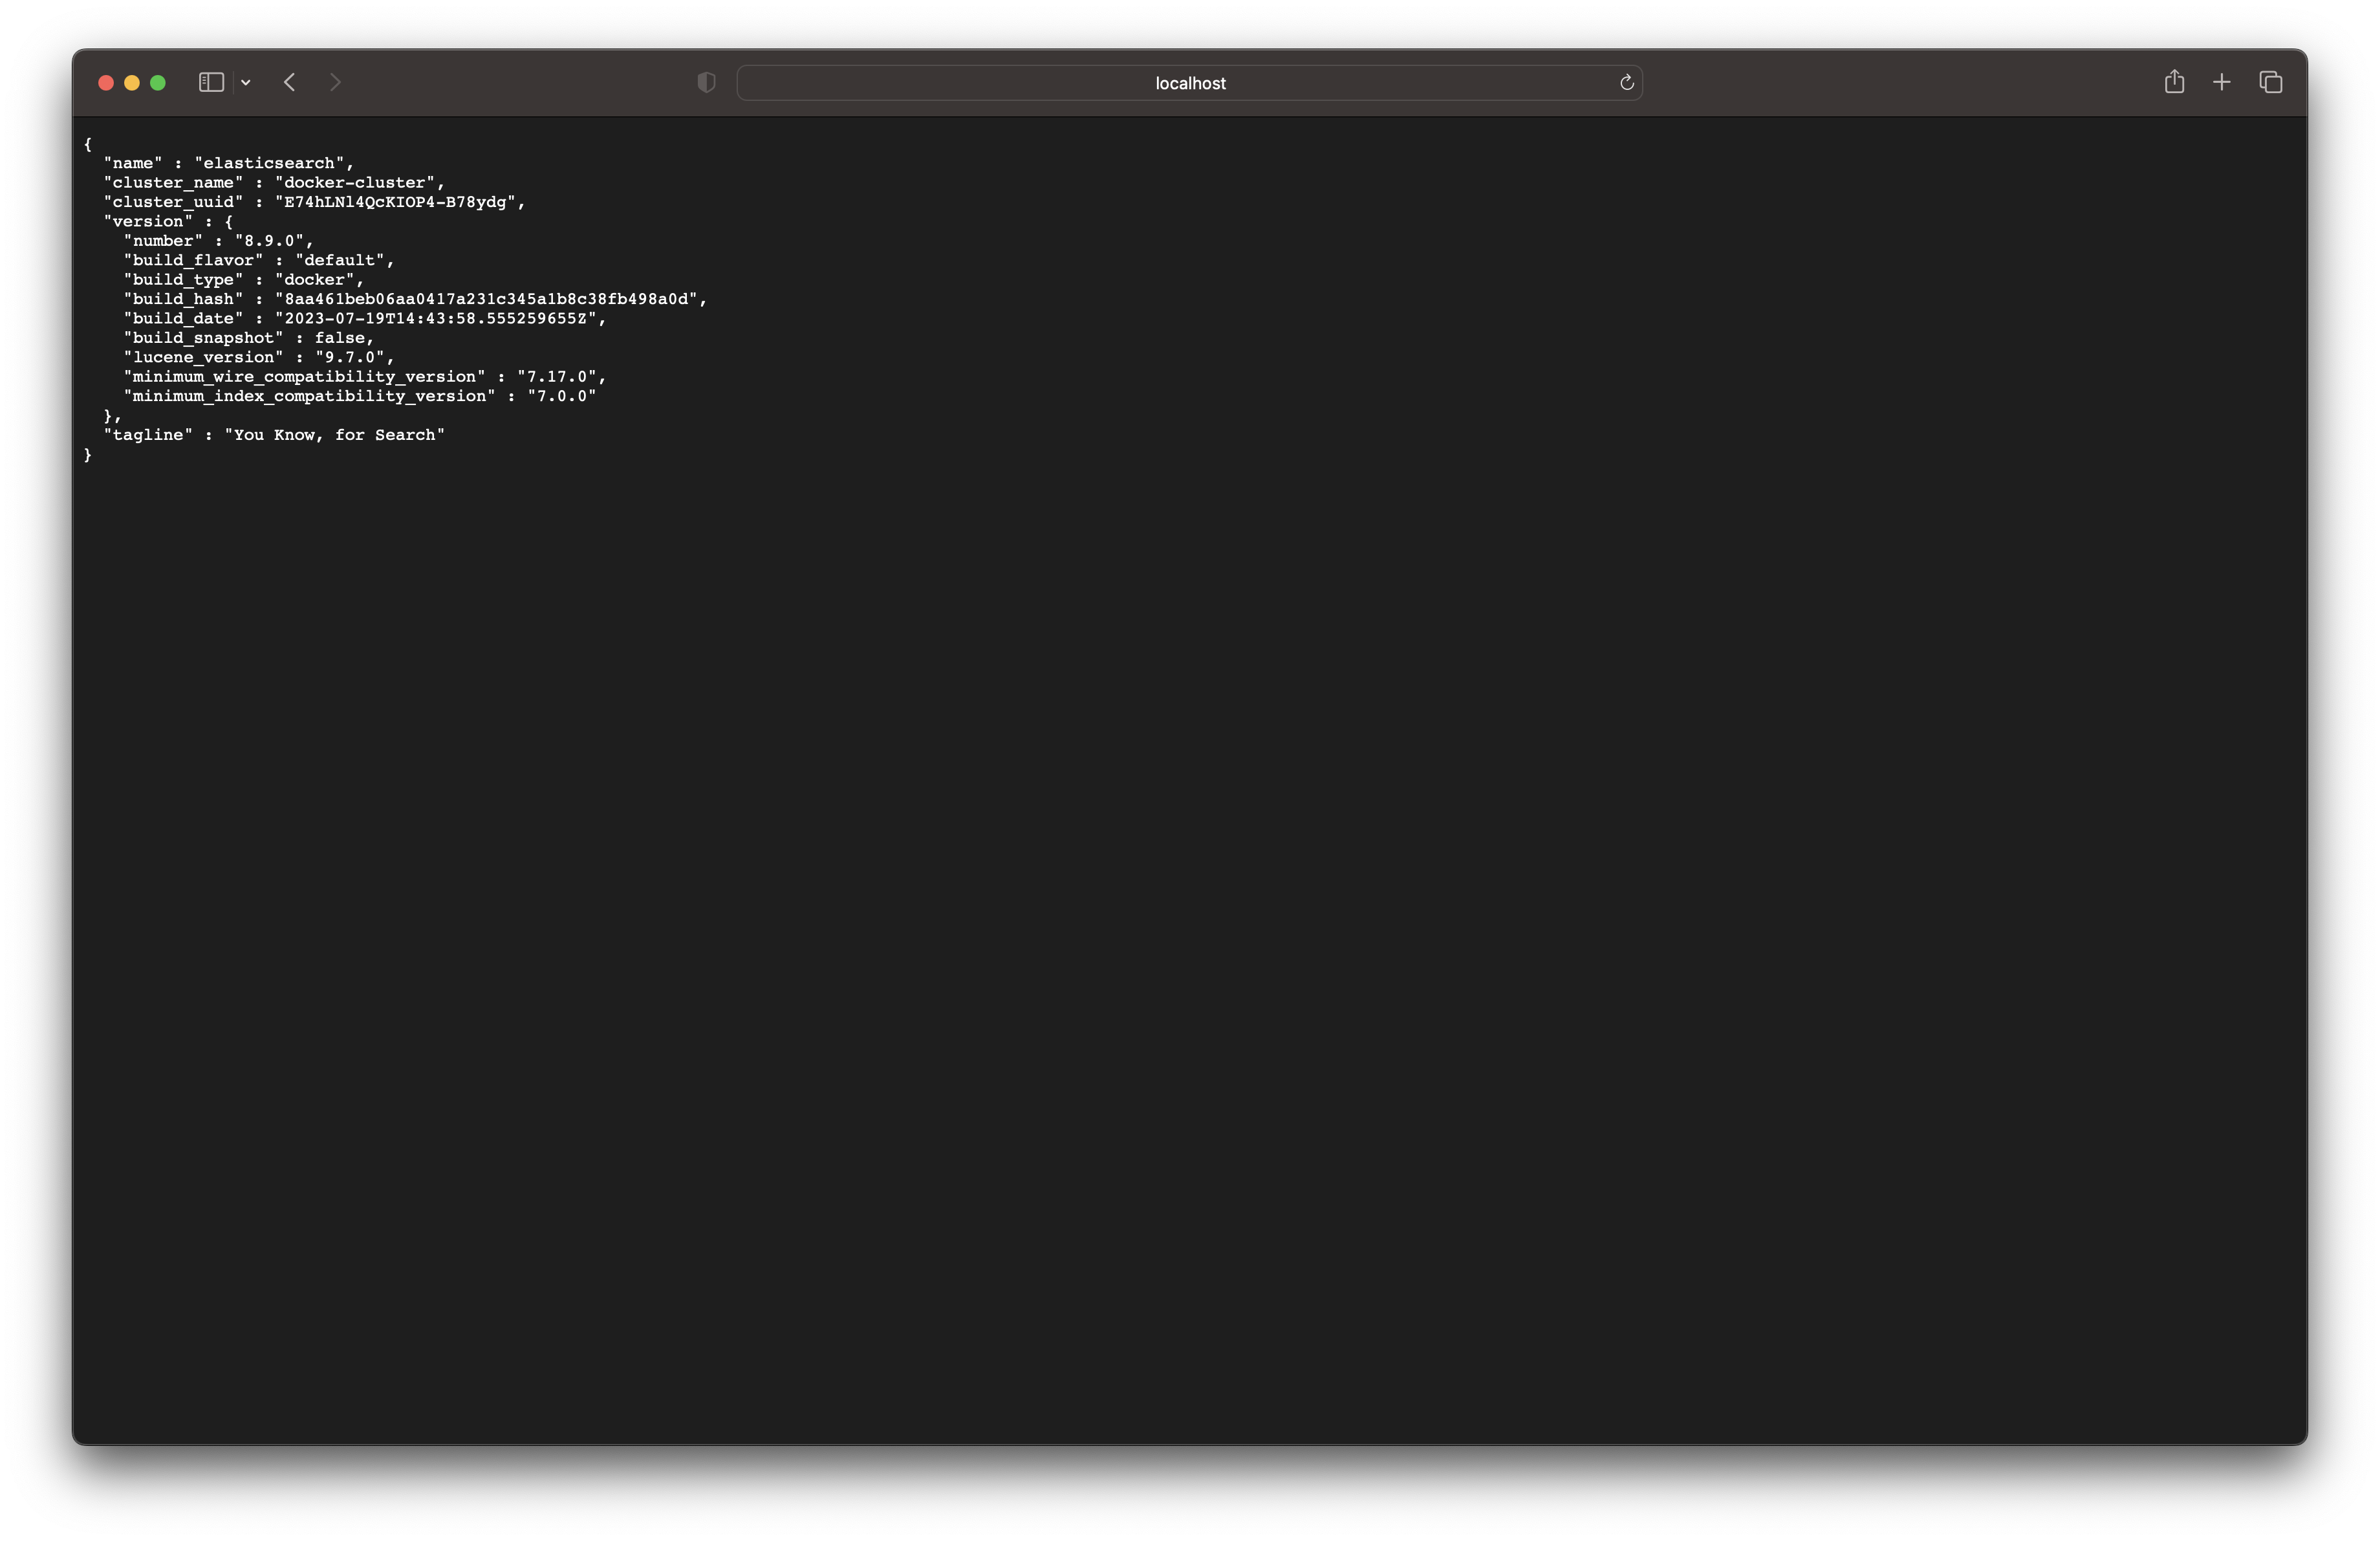Open the Privacy Report shield icon
Viewport: 2380px width, 1541px height.
[706, 83]
